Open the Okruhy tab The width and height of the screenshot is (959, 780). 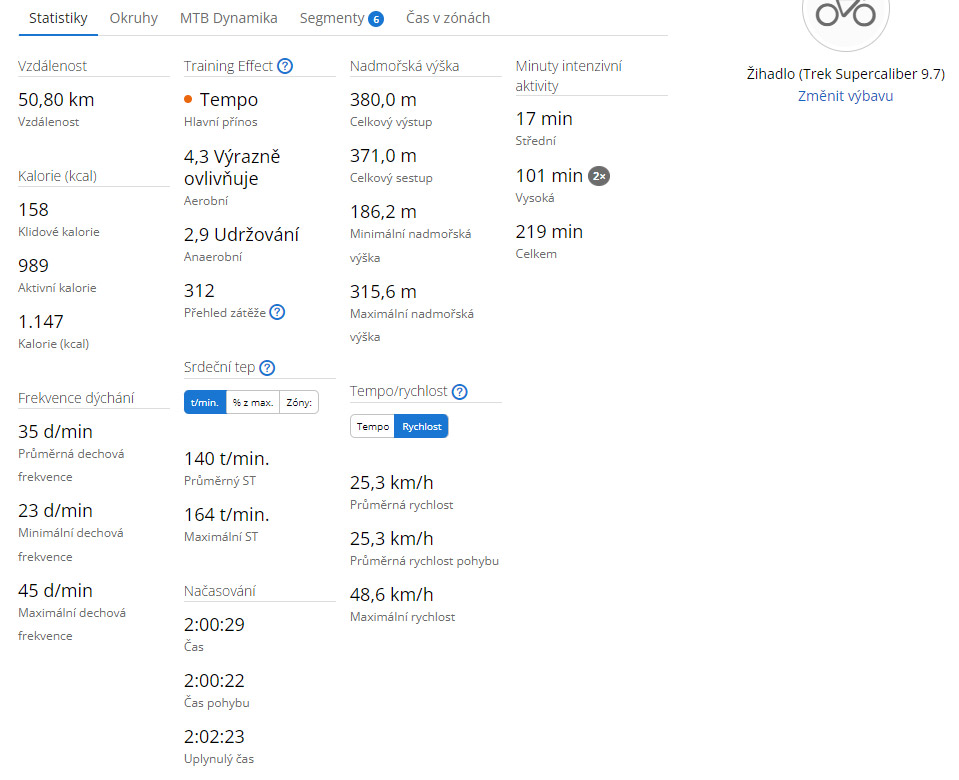(x=133, y=18)
